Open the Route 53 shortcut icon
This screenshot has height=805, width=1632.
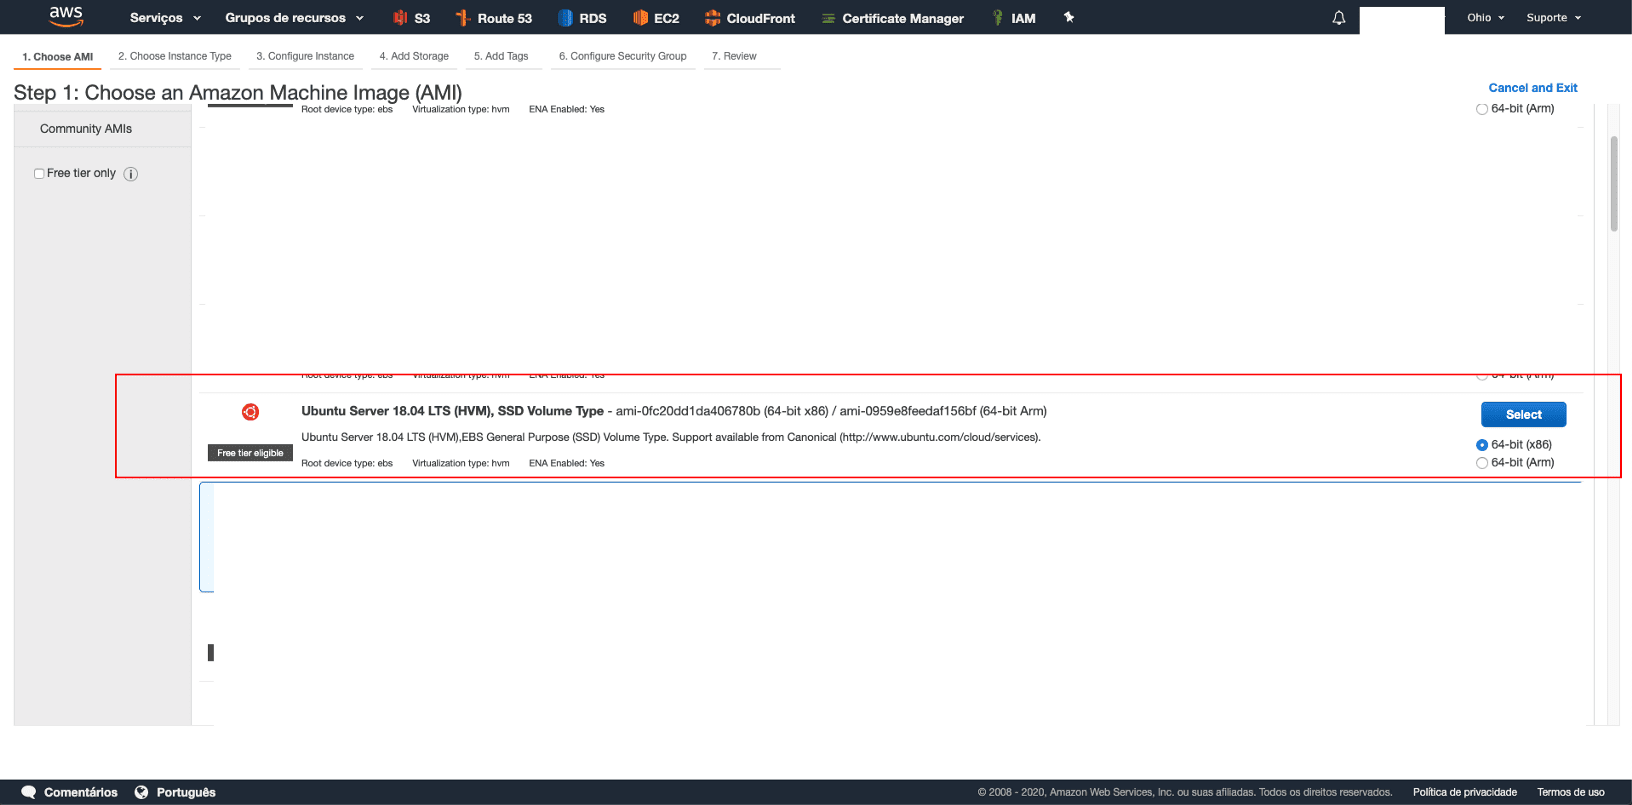tap(463, 18)
